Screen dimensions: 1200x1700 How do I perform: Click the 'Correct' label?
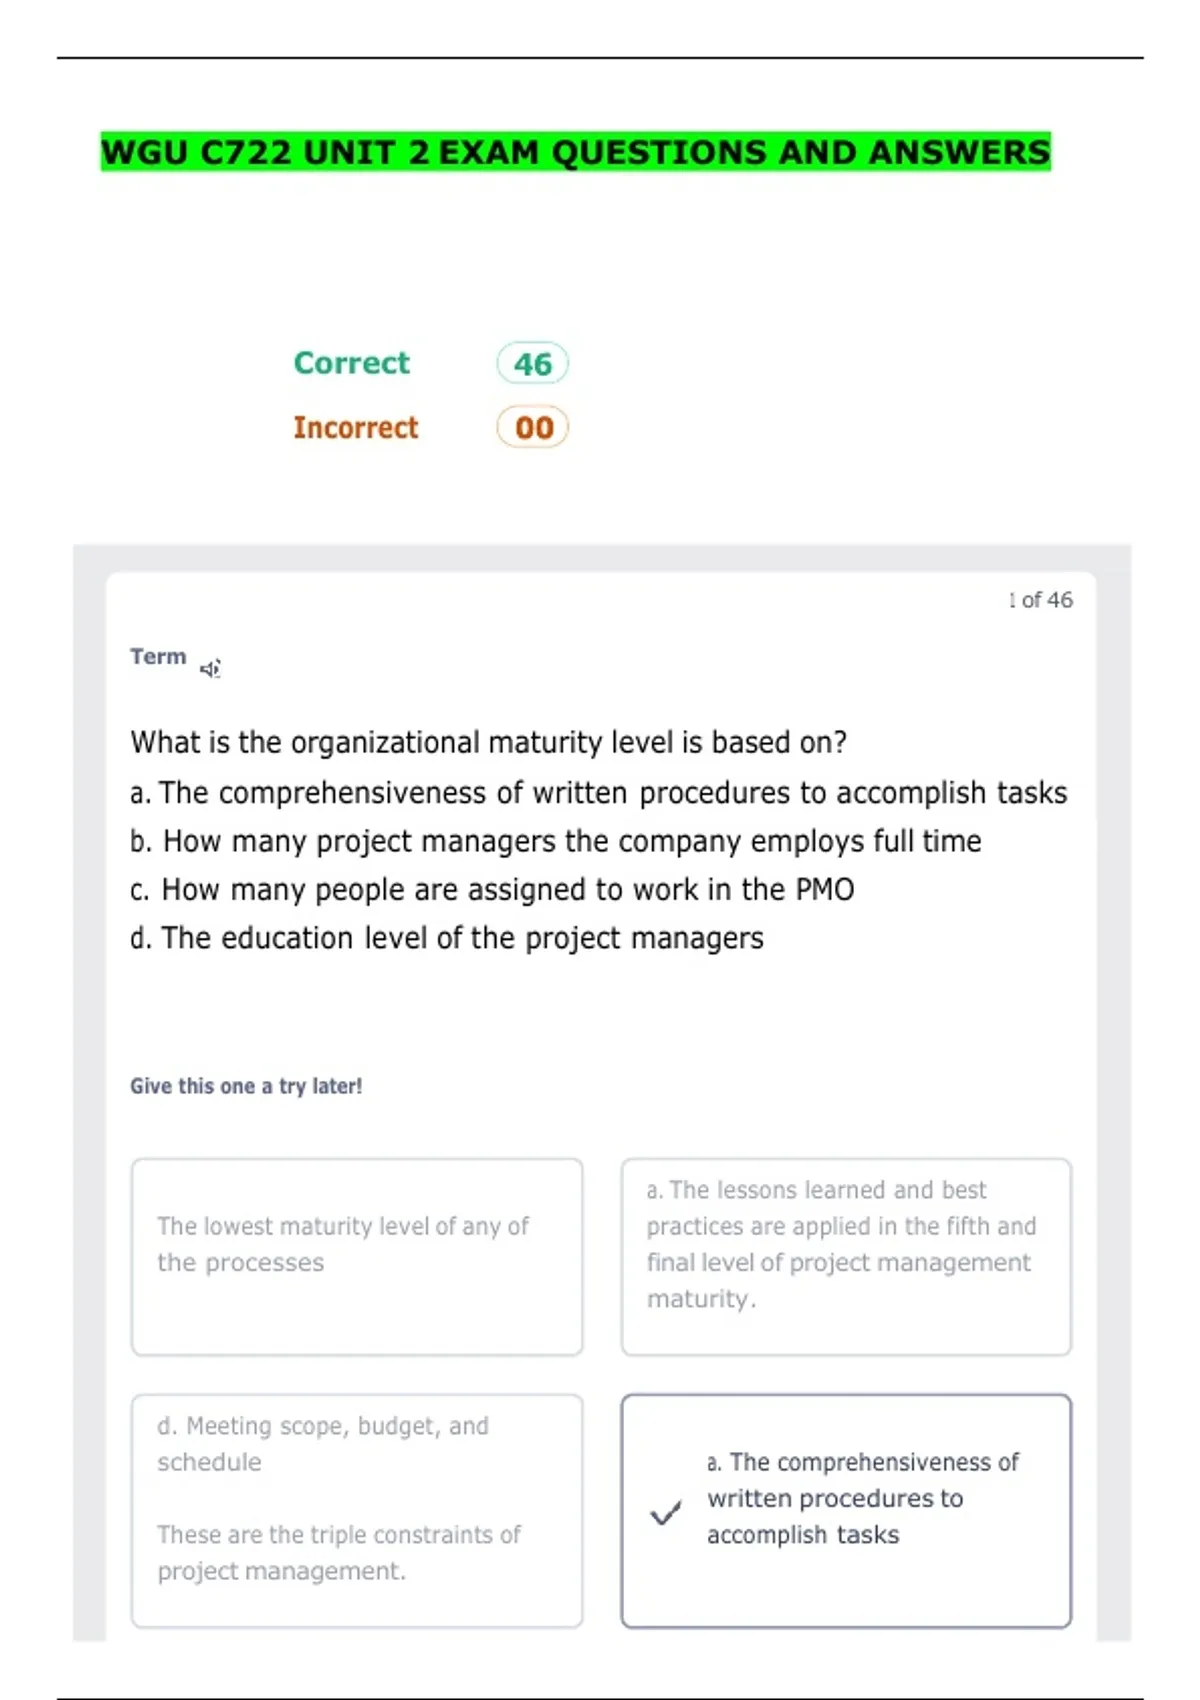352,363
